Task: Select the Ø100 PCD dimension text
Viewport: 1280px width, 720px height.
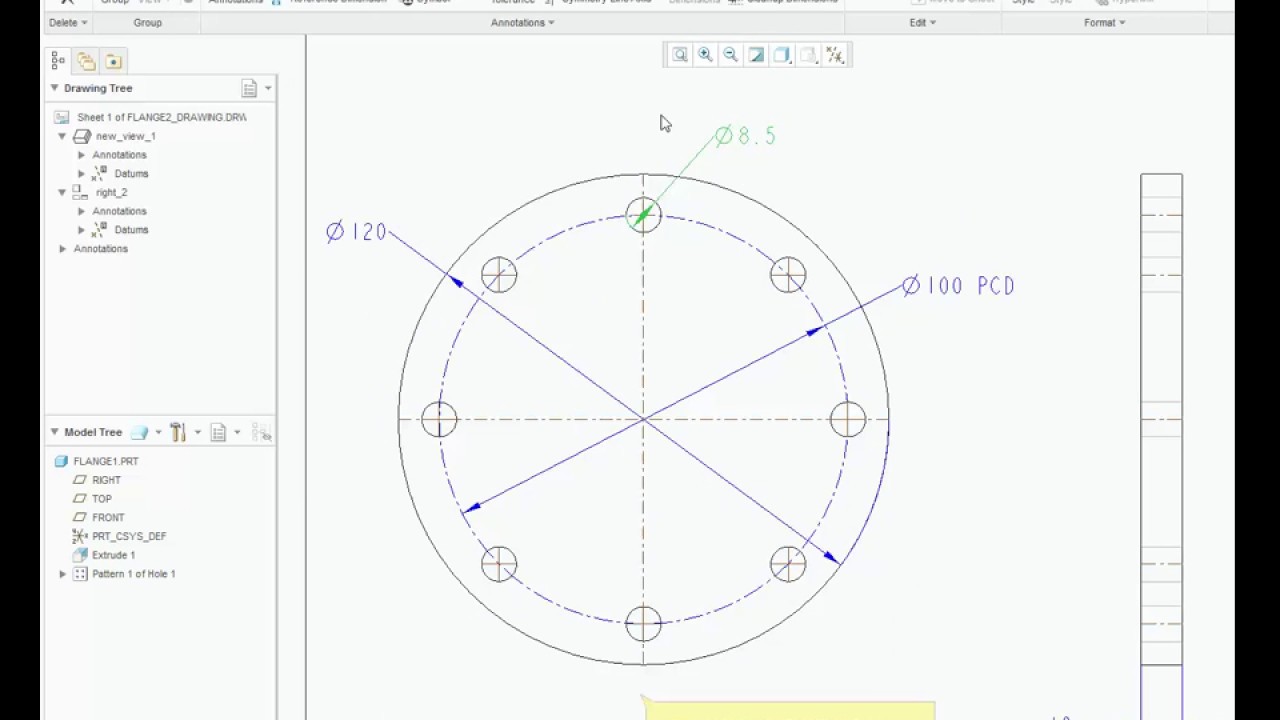Action: pyautogui.click(x=958, y=286)
